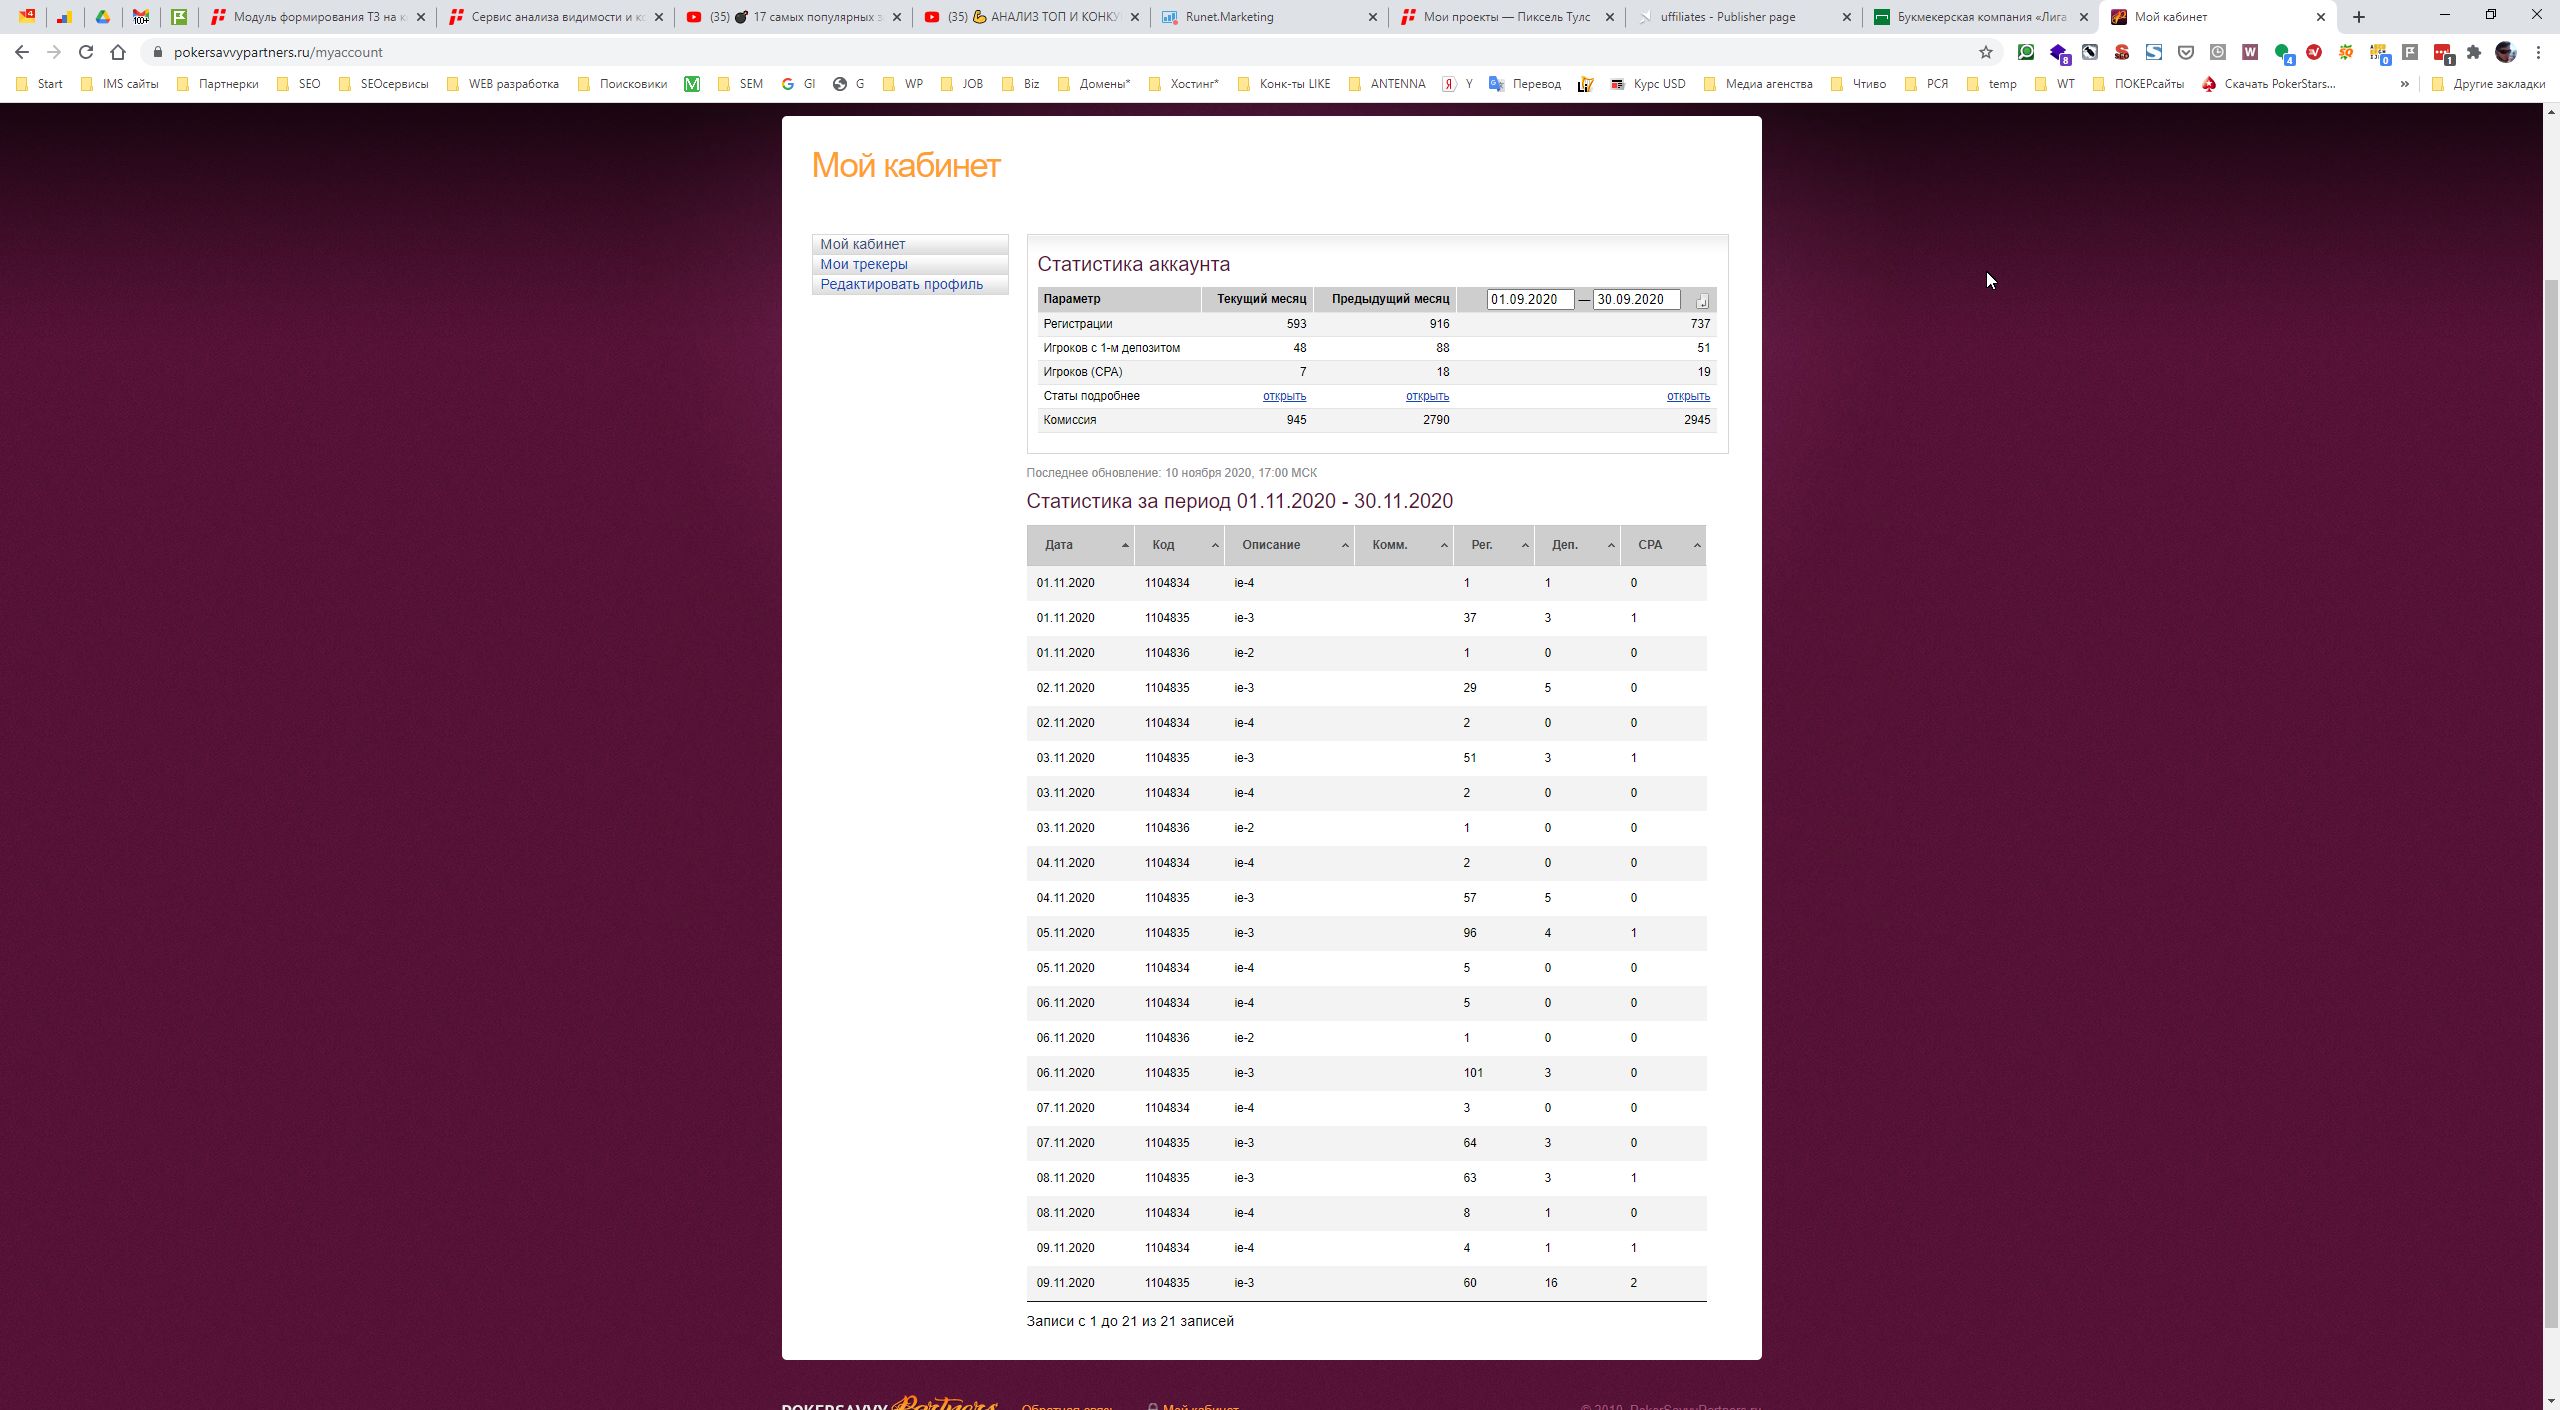Image resolution: width=2560 pixels, height=1410 pixels.
Task: Open the grey clock extension icon
Action: point(2218,52)
